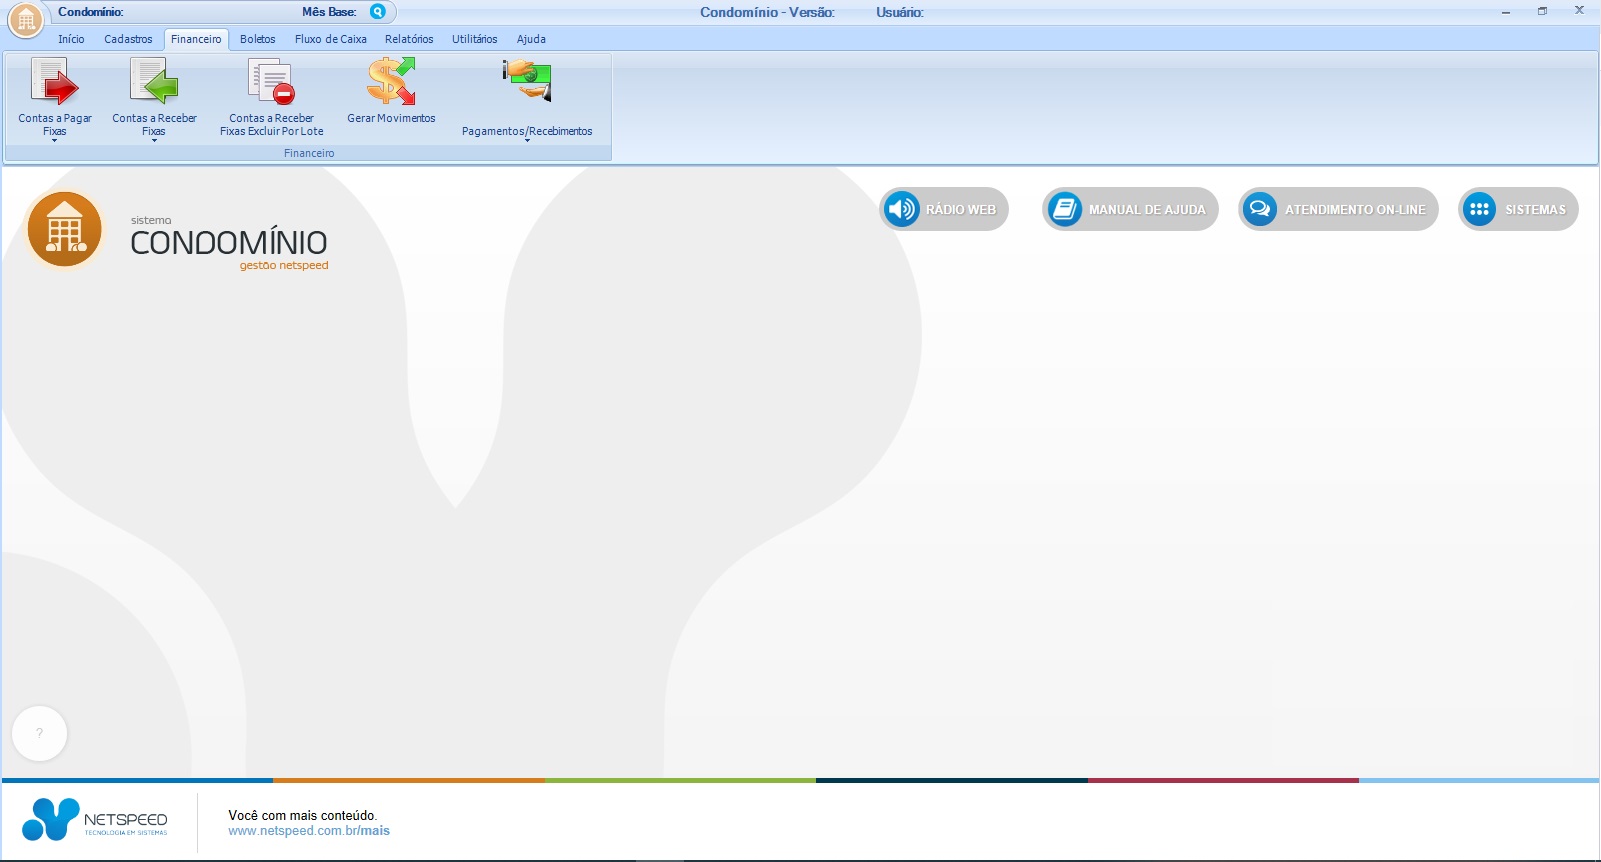Click the 'Mês Base:' label
The height and width of the screenshot is (862, 1601).
pos(329,12)
